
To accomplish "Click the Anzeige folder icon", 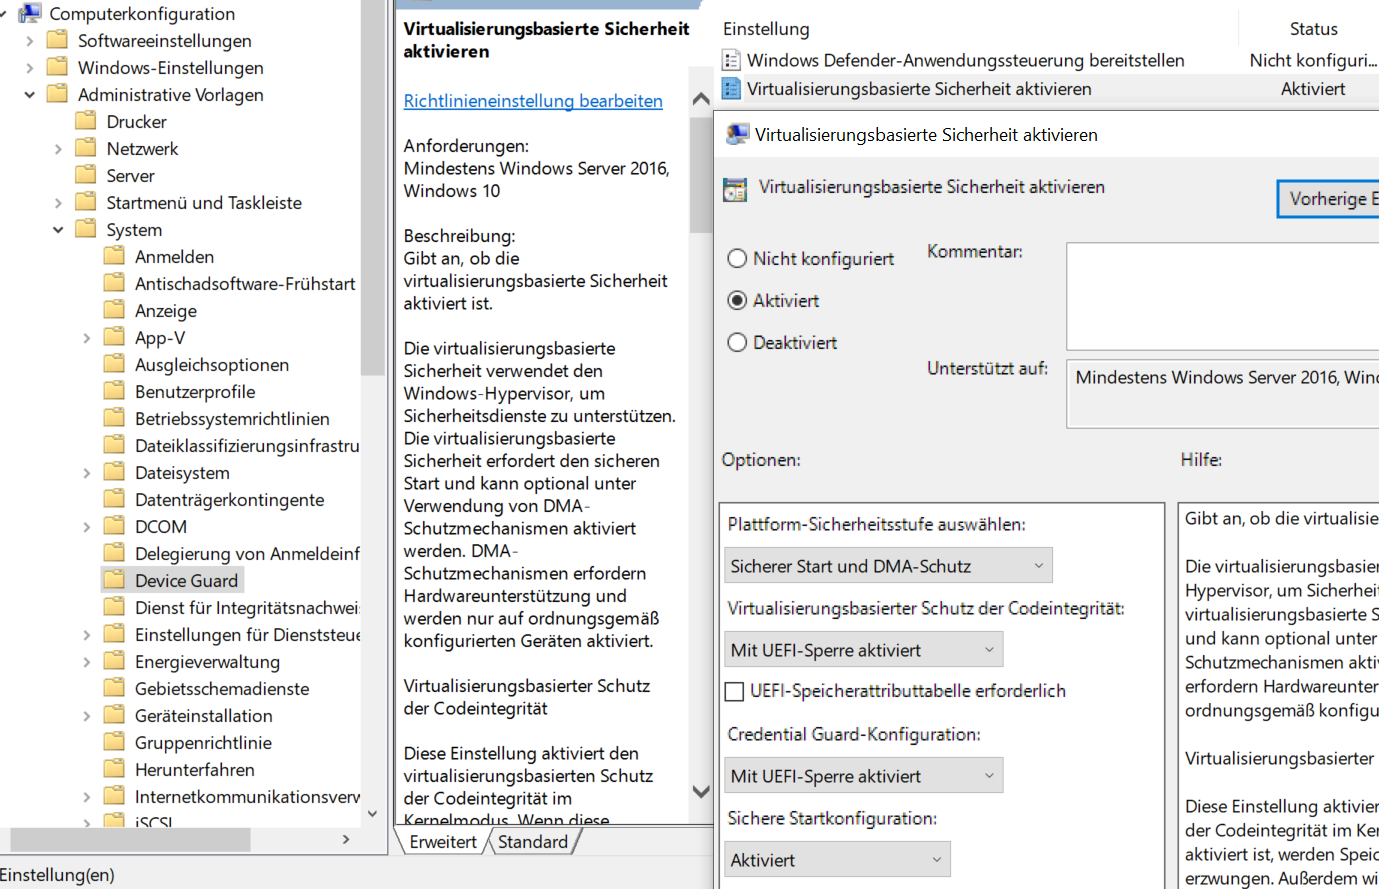I will click(x=114, y=310).
